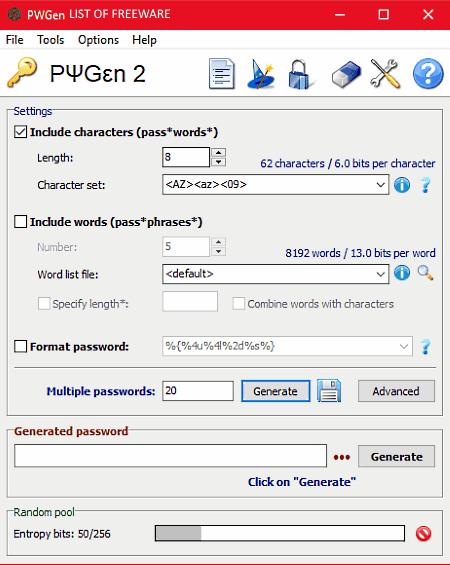Screen dimensions: 450x565
Task: Open help with blue question mark icon
Action: 428,74
